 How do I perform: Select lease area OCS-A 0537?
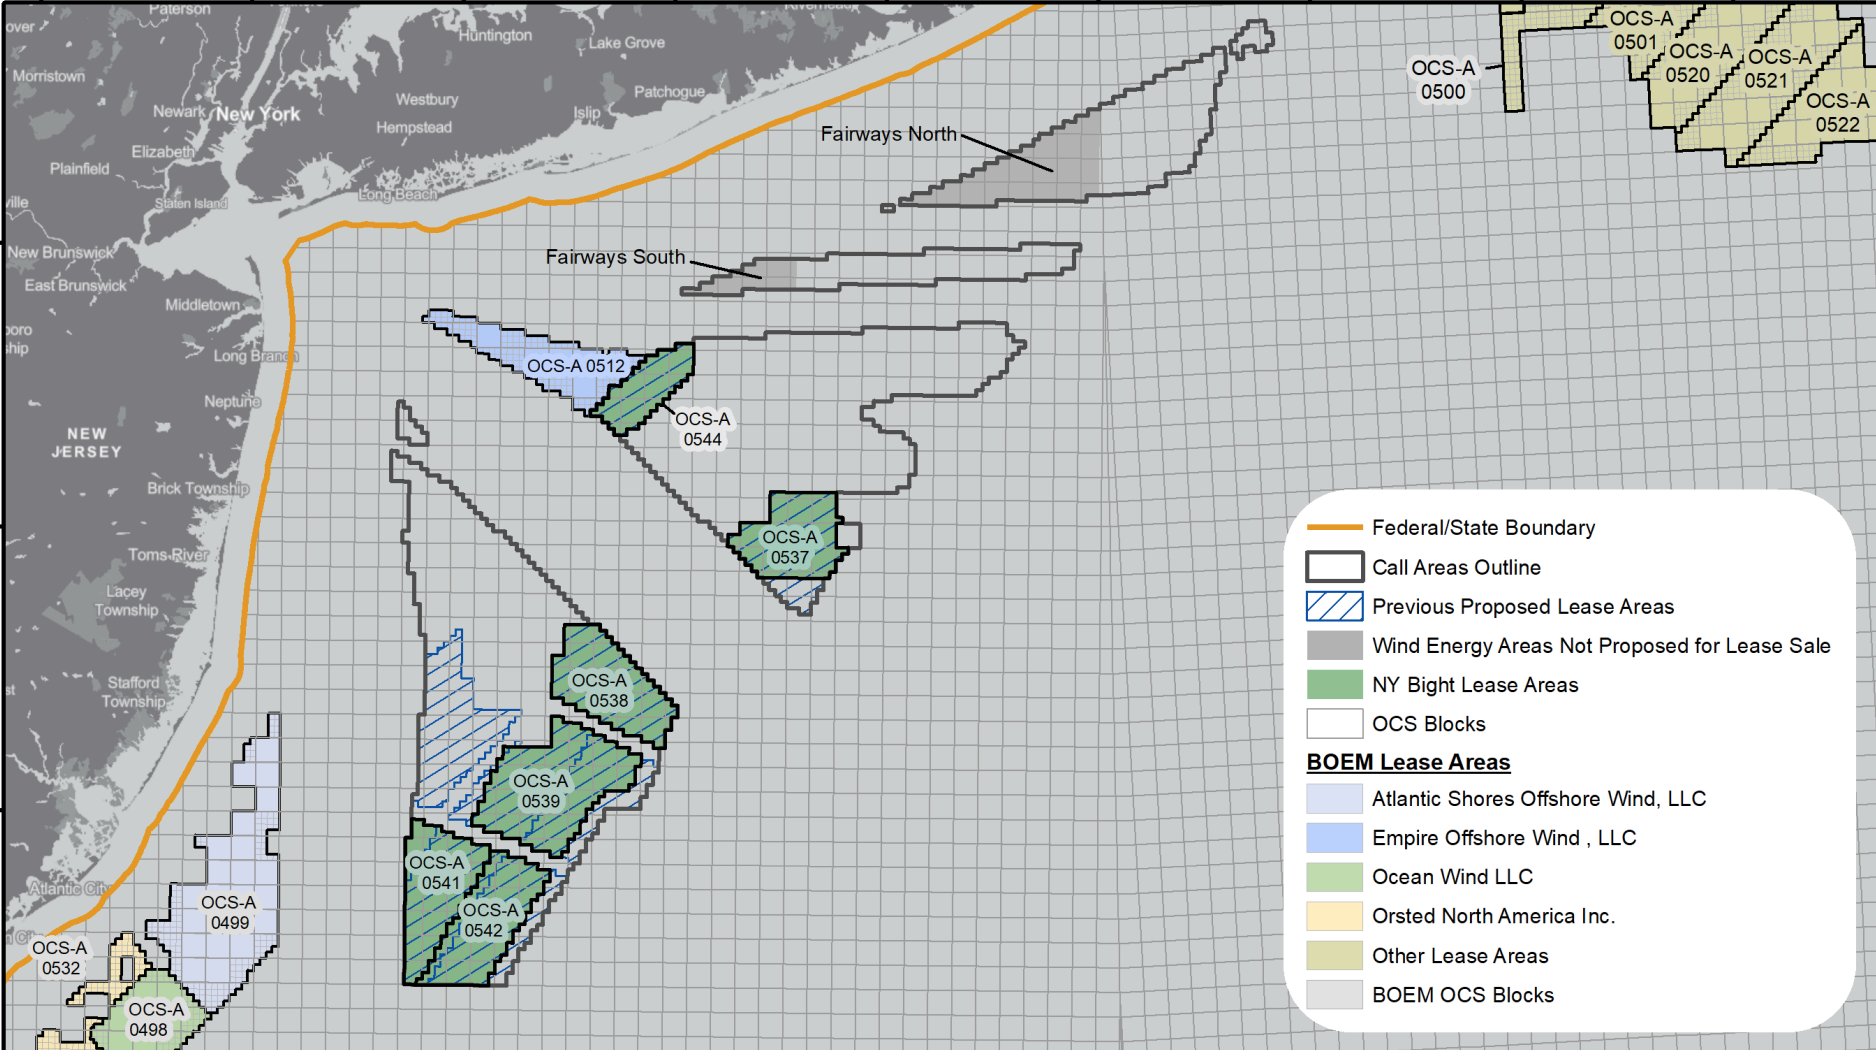pos(789,545)
